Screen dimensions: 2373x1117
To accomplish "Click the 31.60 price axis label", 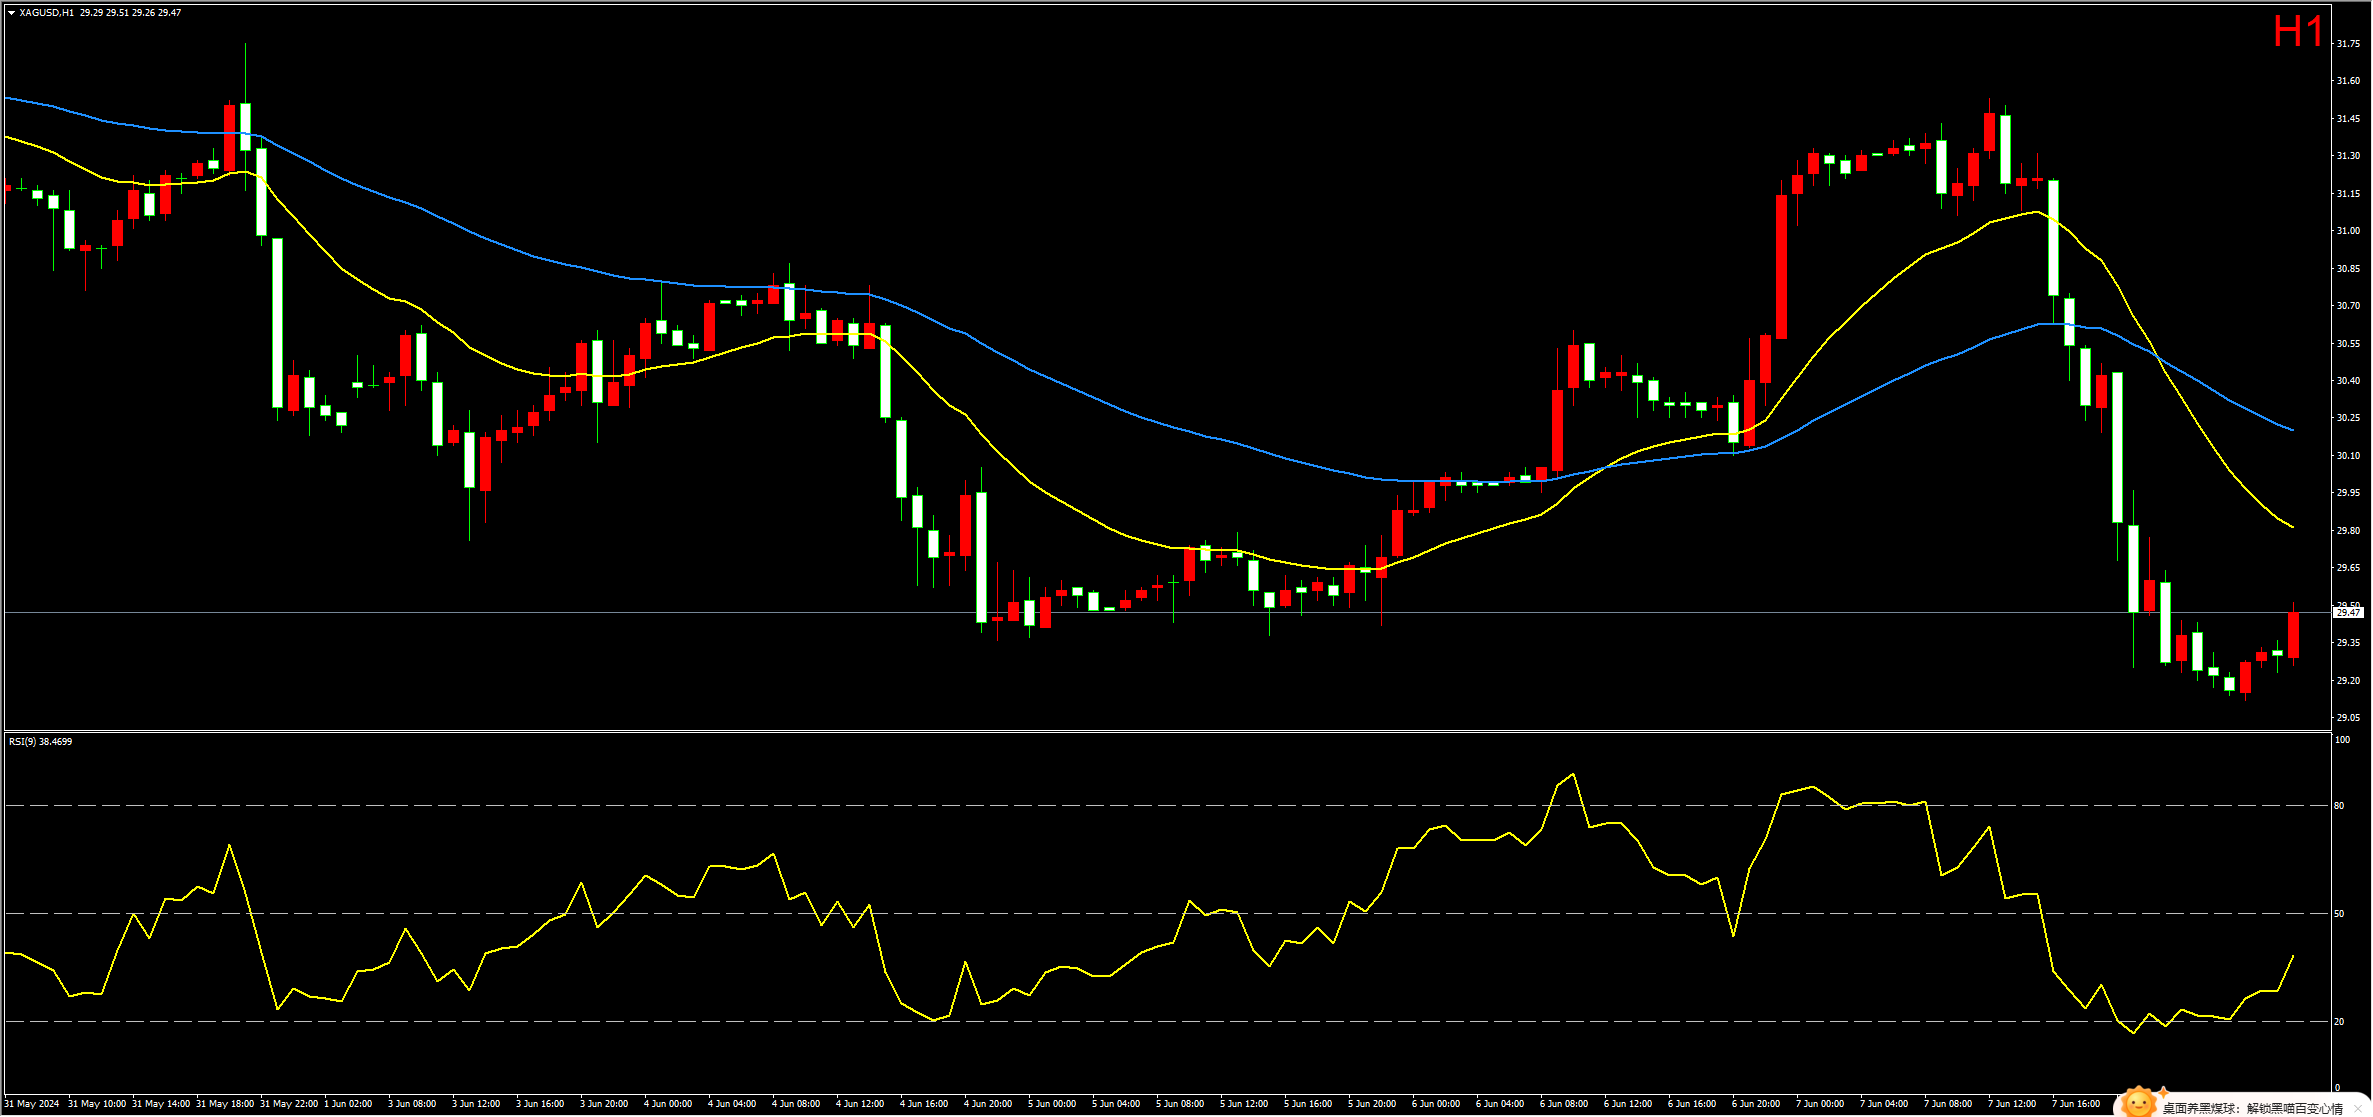I will [2348, 81].
